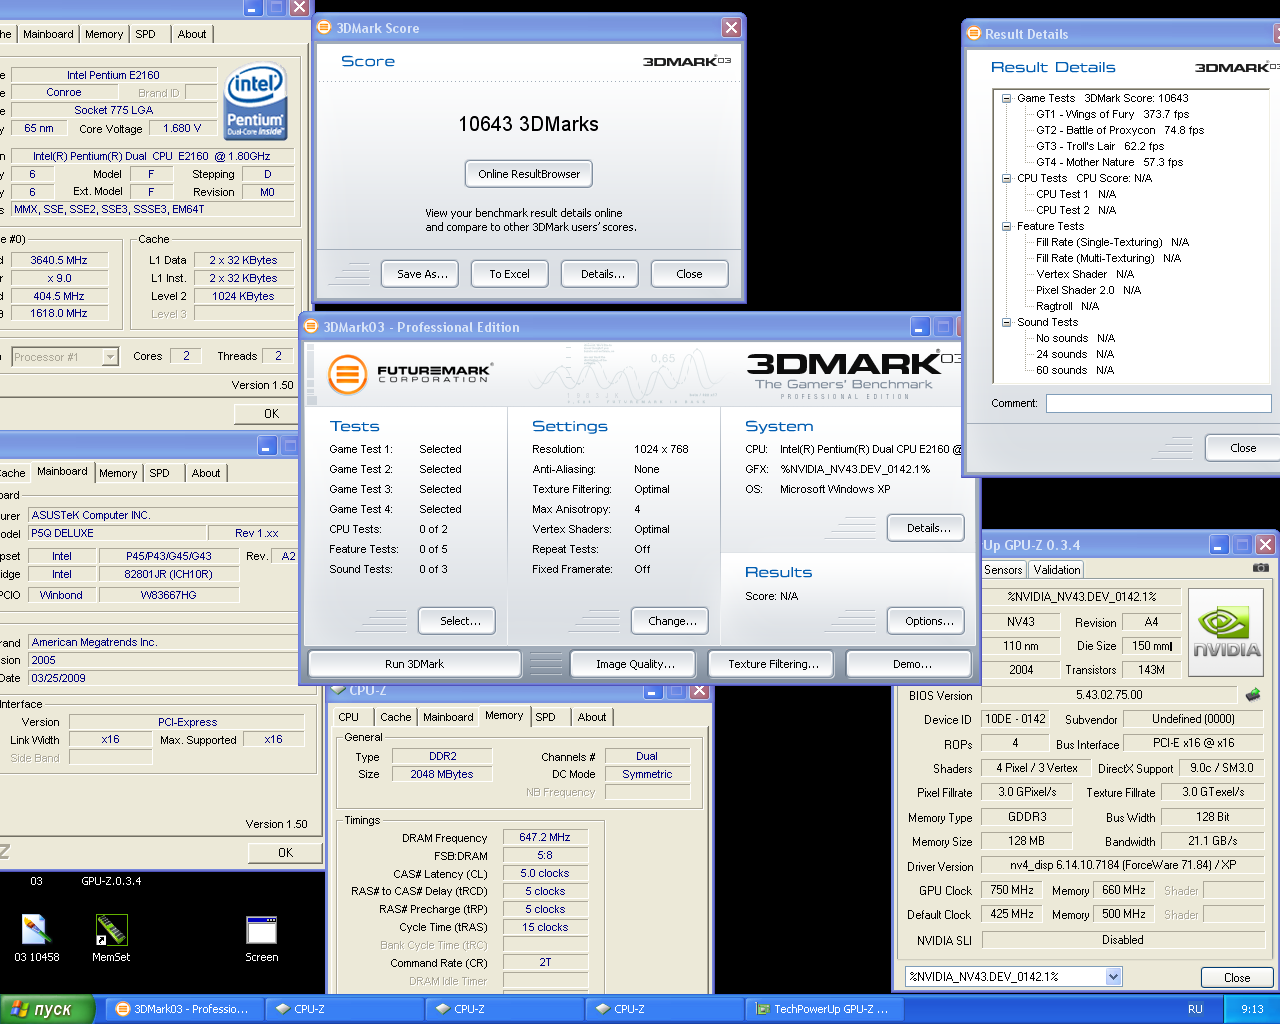Open the GPU selector dropdown in GPU-Z
1280x1024 pixels.
click(1113, 977)
